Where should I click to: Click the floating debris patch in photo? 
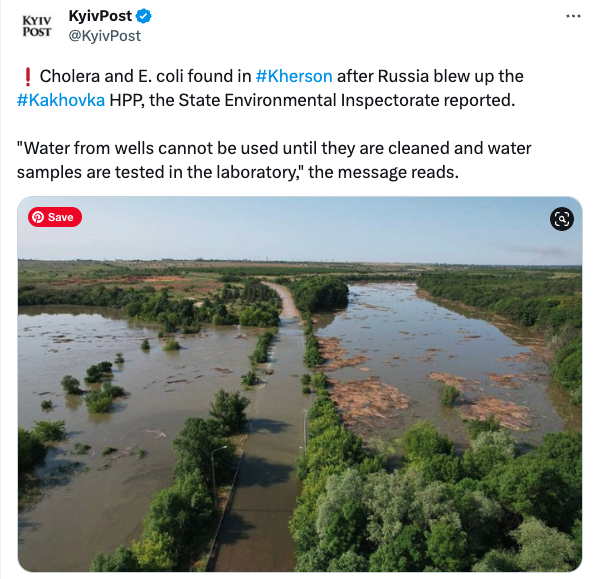pos(369,399)
